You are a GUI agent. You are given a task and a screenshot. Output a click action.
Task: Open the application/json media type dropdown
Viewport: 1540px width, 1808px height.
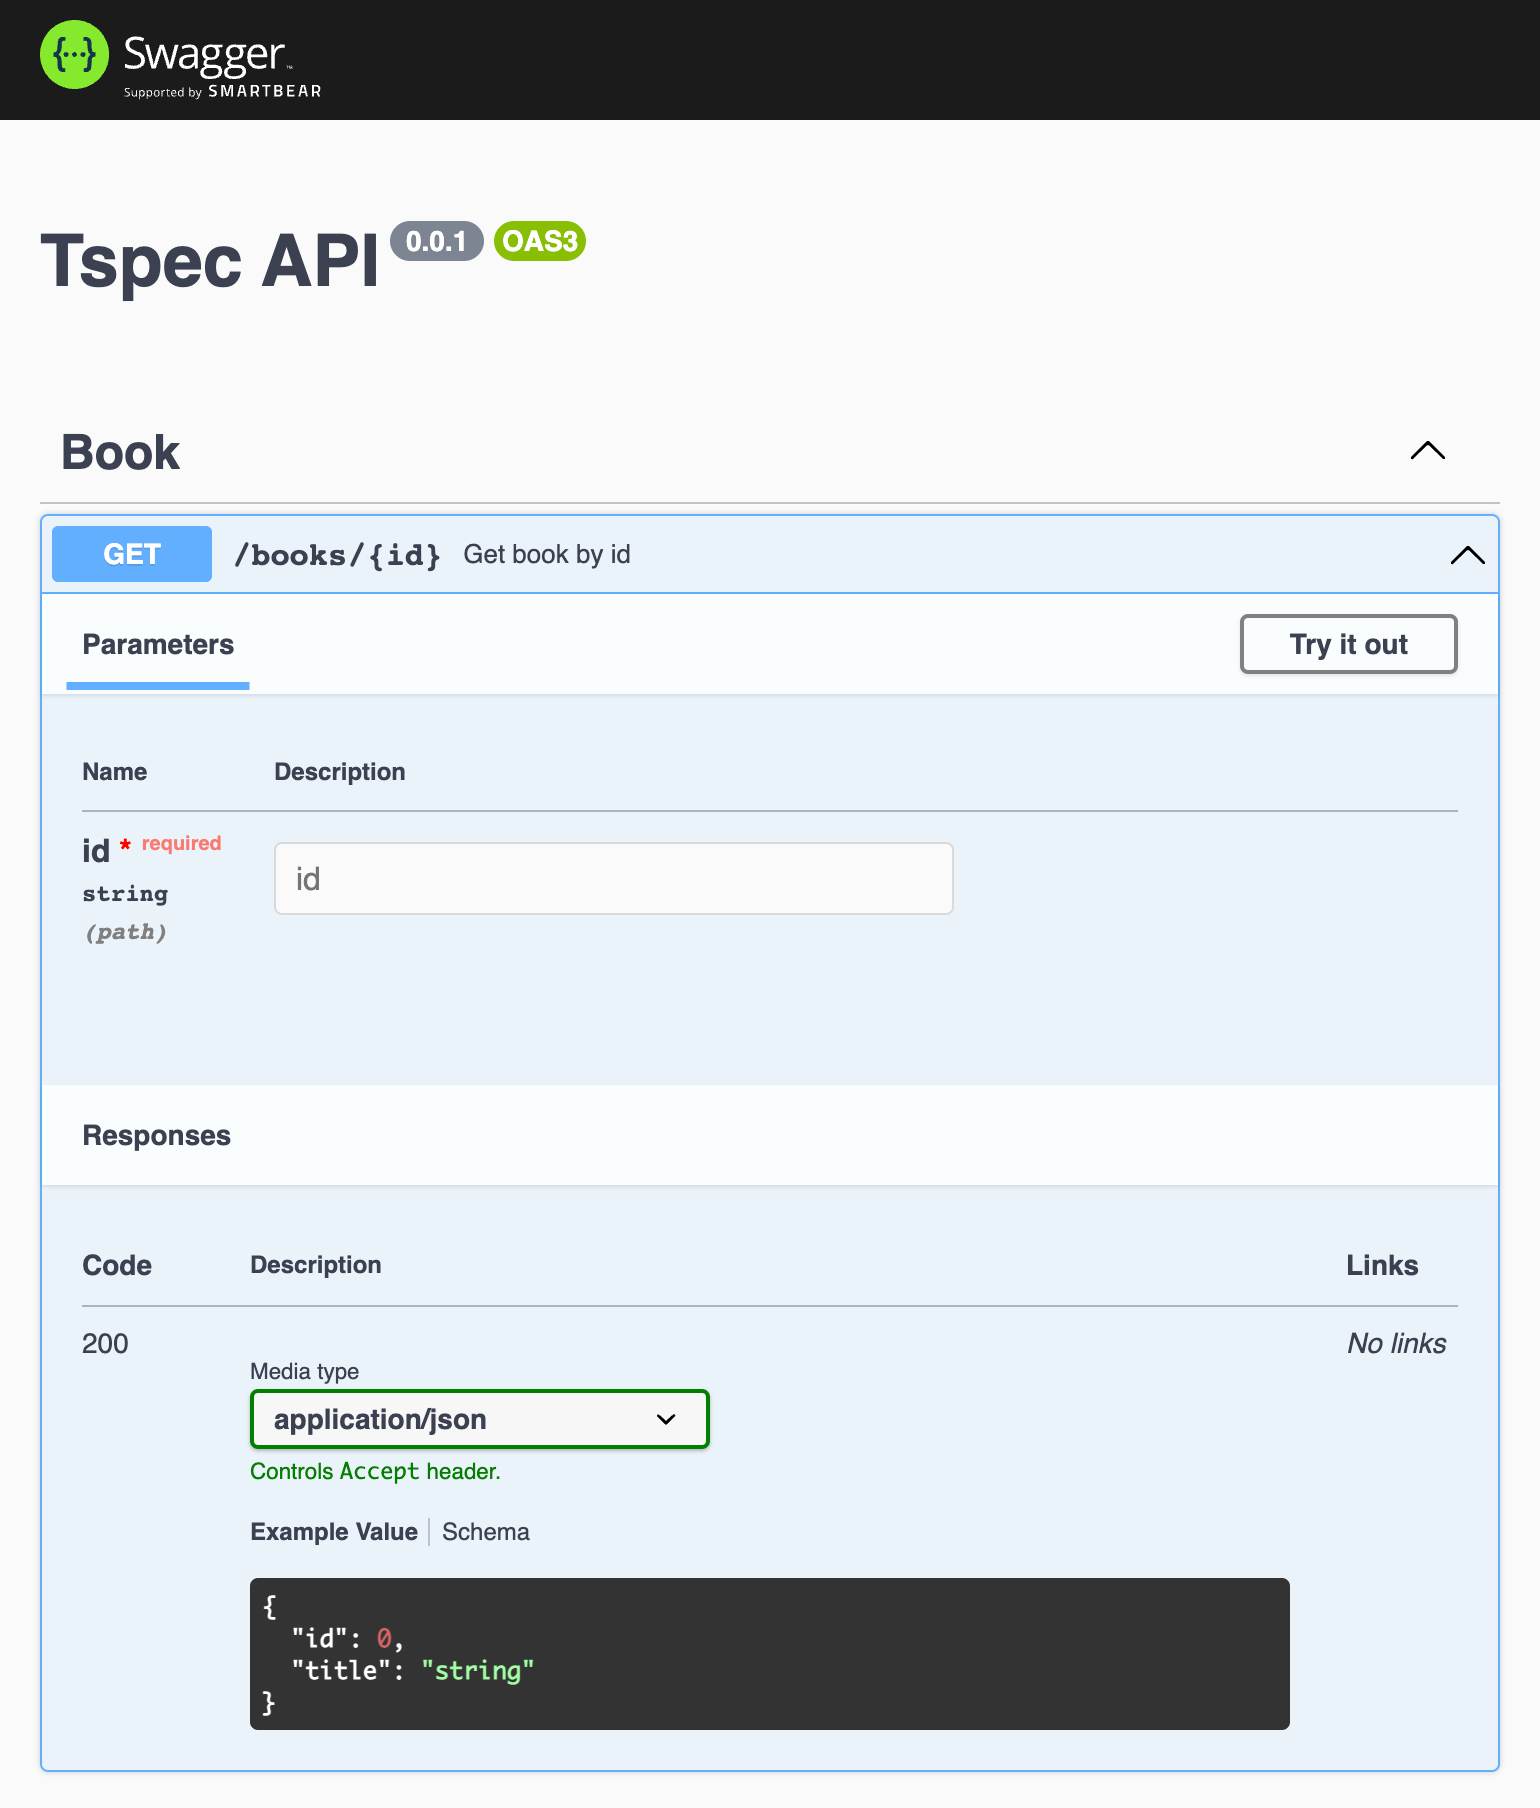pyautogui.click(x=479, y=1419)
